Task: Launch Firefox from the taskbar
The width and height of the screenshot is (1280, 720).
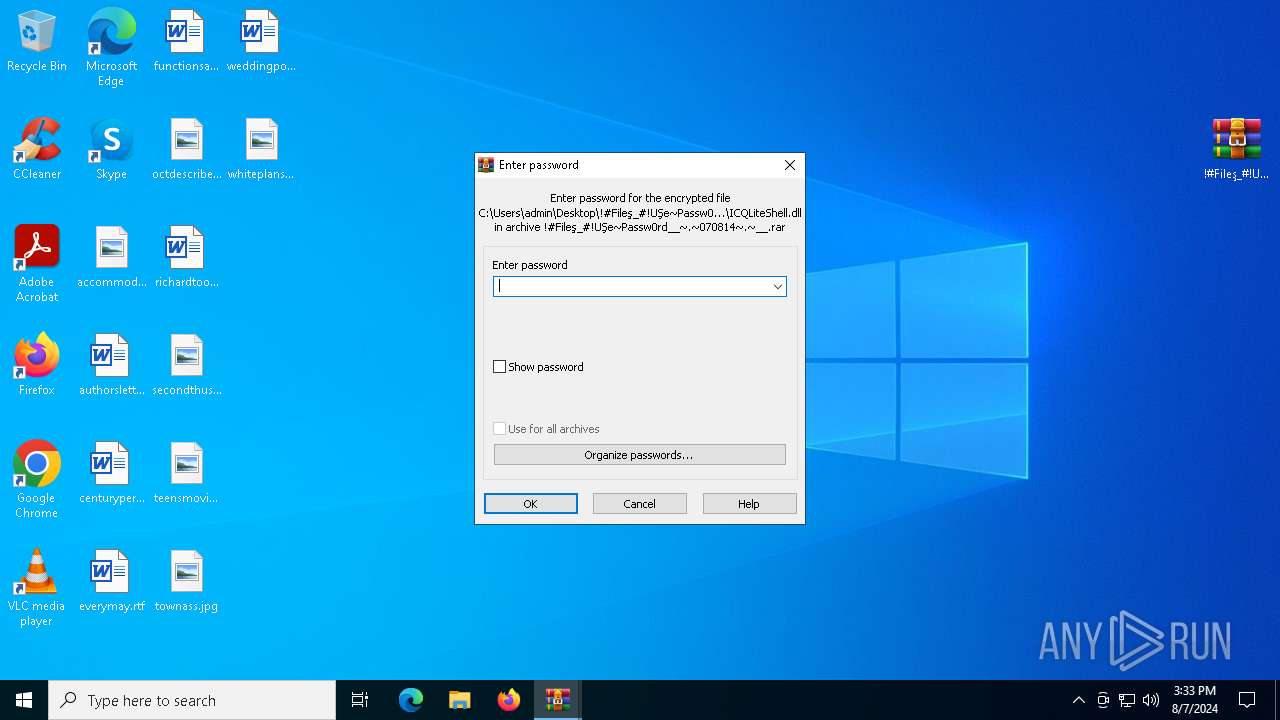Action: [x=509, y=700]
